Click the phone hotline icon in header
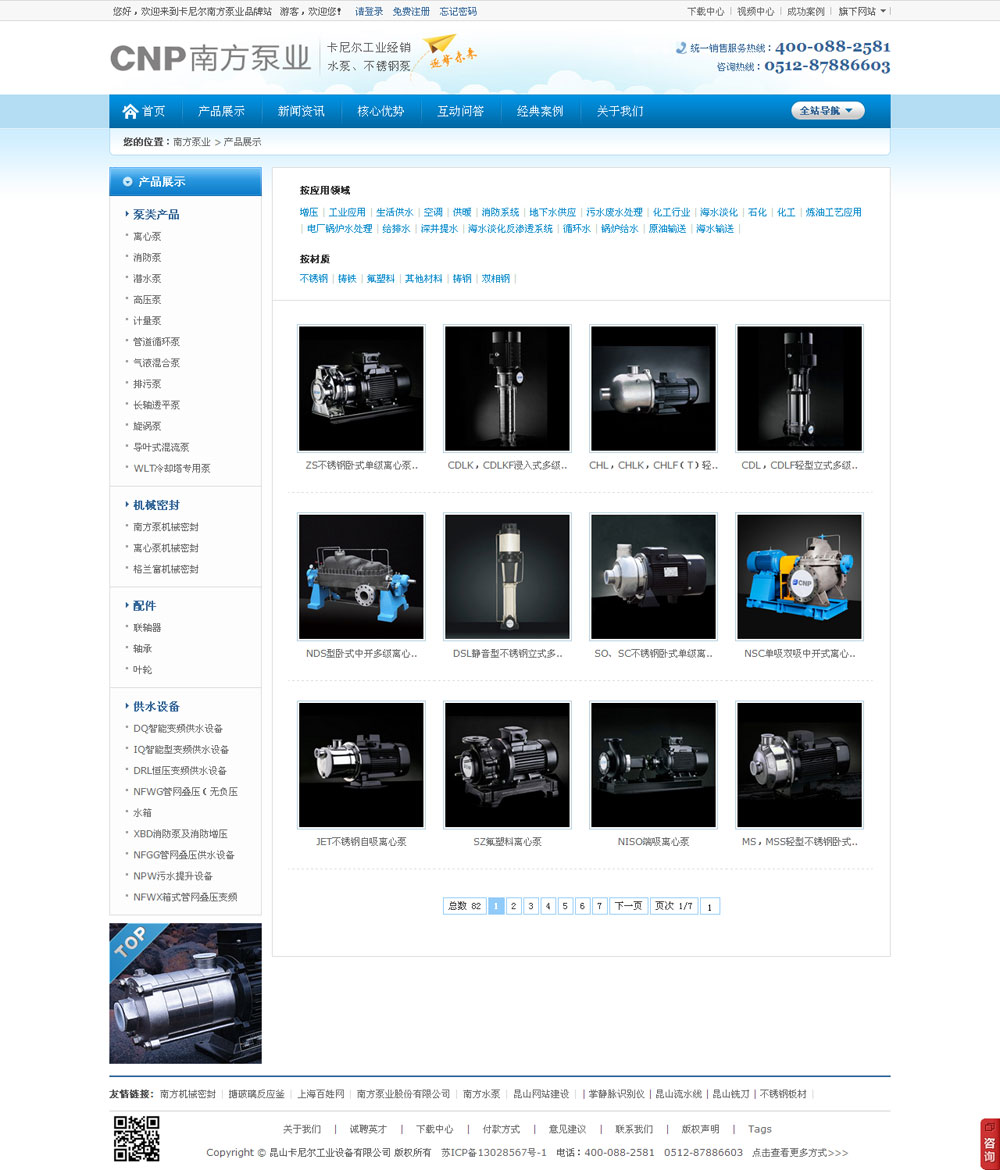Screen dimensions: 1000x1170 pos(681,47)
